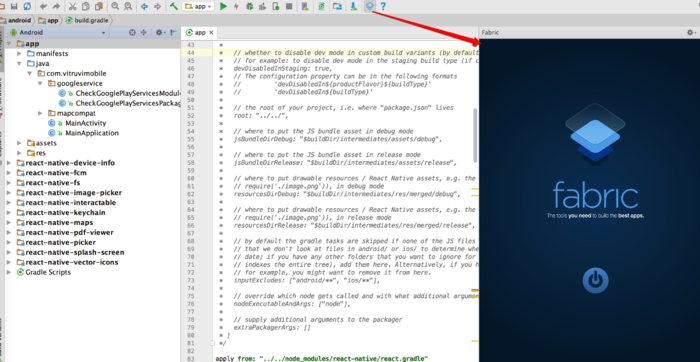Viewport: 700px width, 362px height.
Task: Open Project Structure folder icon
Action: pyautogui.click(x=337, y=6)
